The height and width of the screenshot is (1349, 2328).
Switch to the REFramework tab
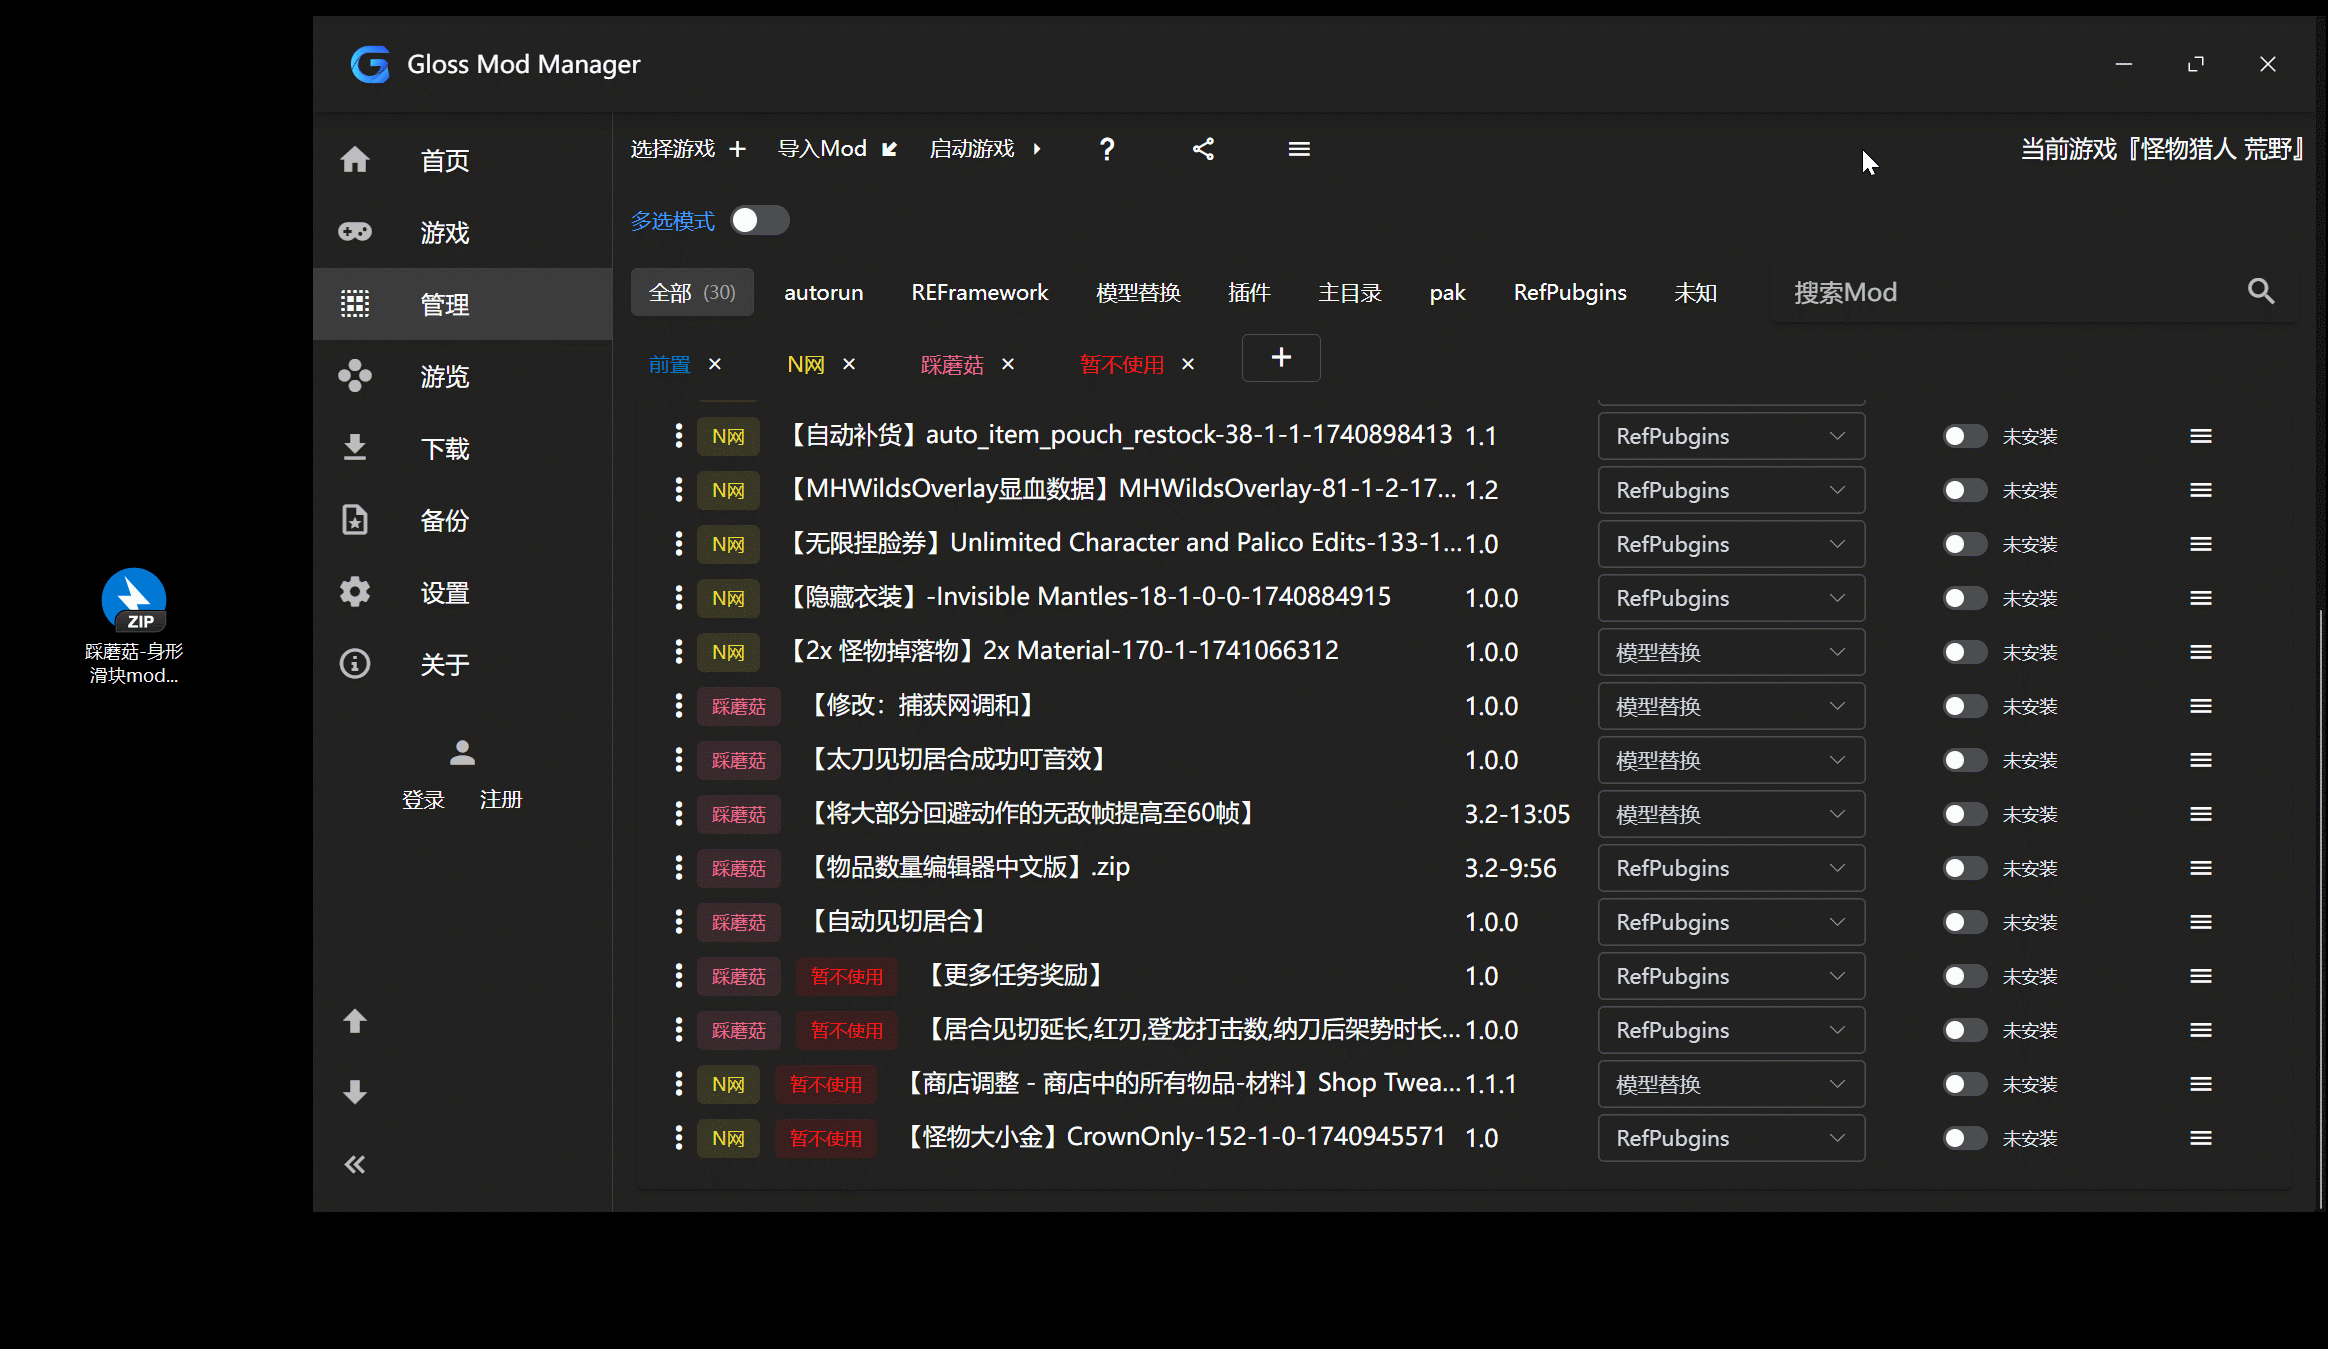(979, 292)
